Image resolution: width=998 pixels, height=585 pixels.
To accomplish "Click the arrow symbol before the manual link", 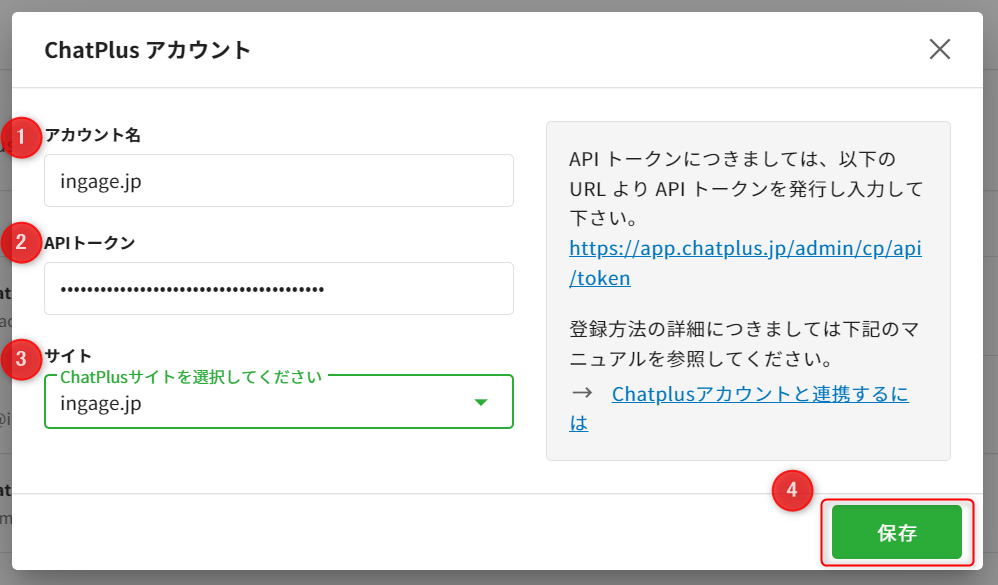I will point(582,394).
